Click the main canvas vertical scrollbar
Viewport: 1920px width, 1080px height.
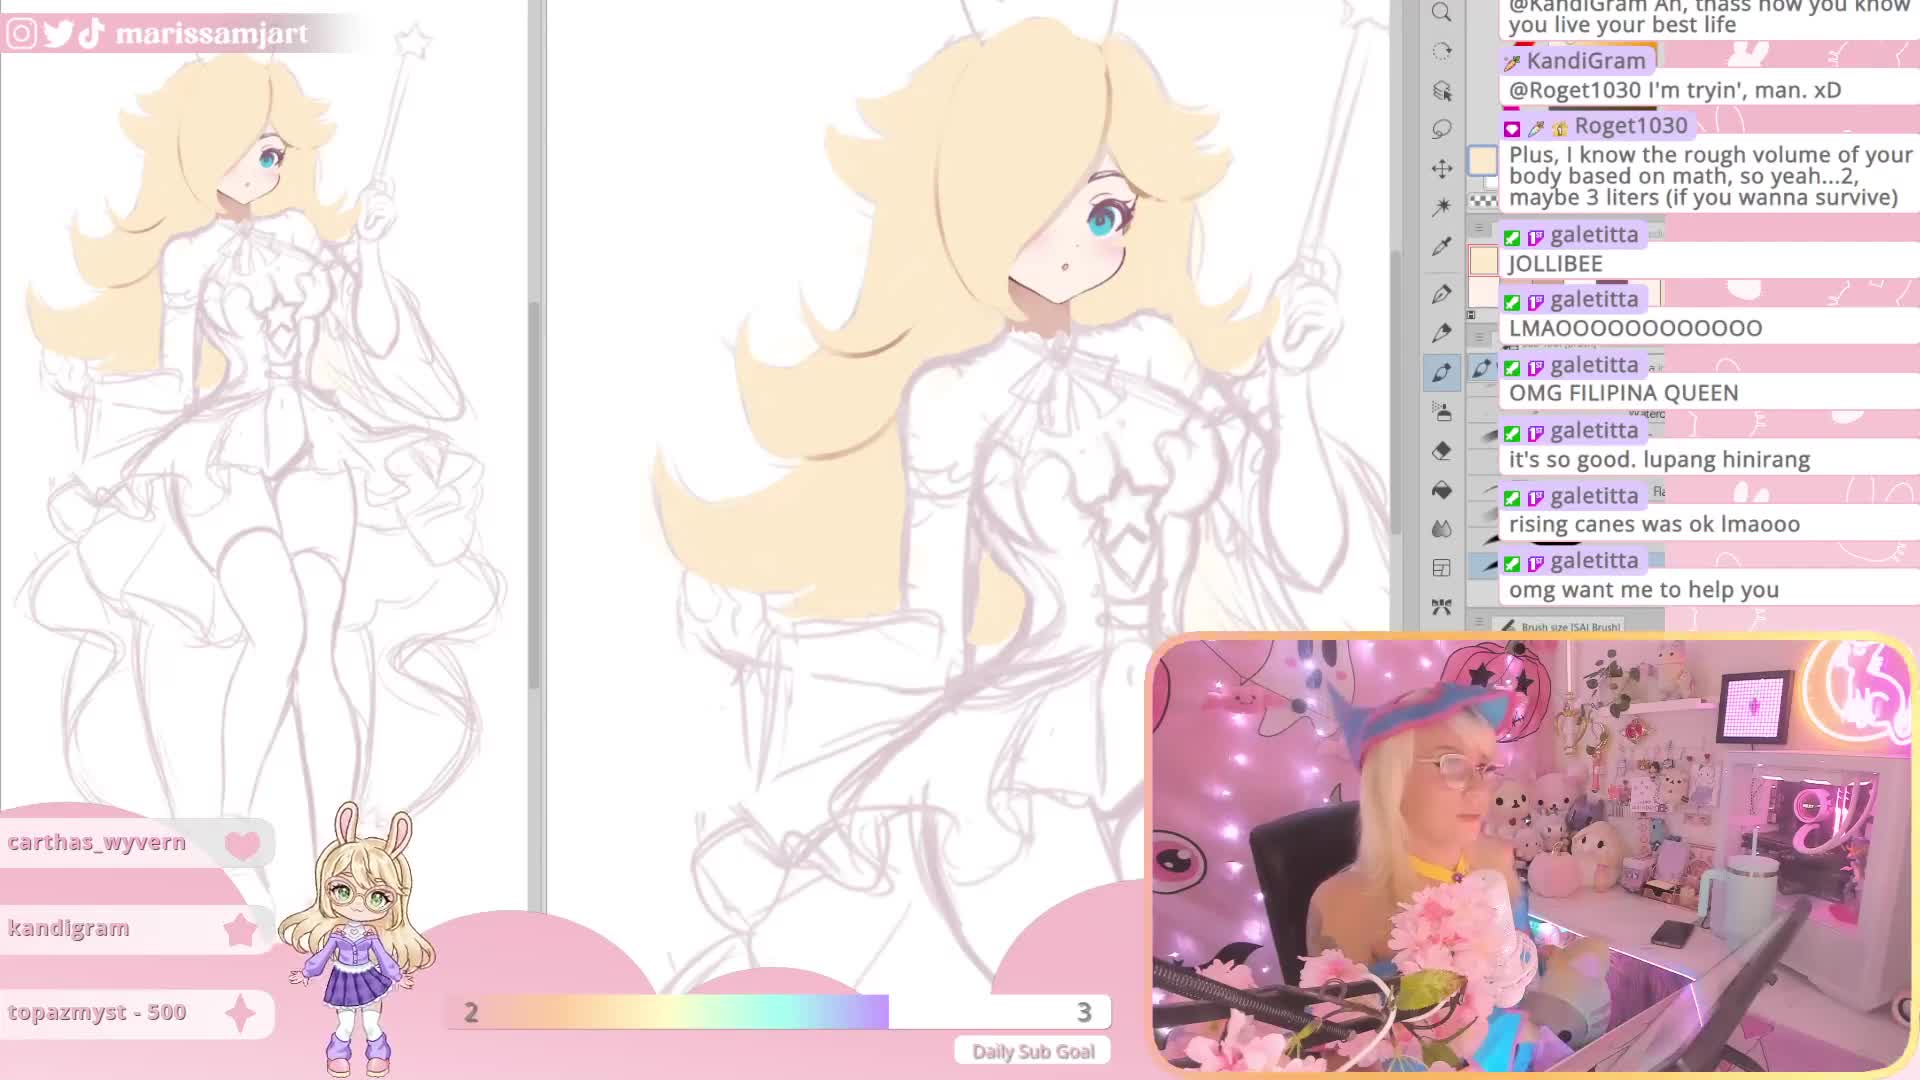coord(1396,390)
